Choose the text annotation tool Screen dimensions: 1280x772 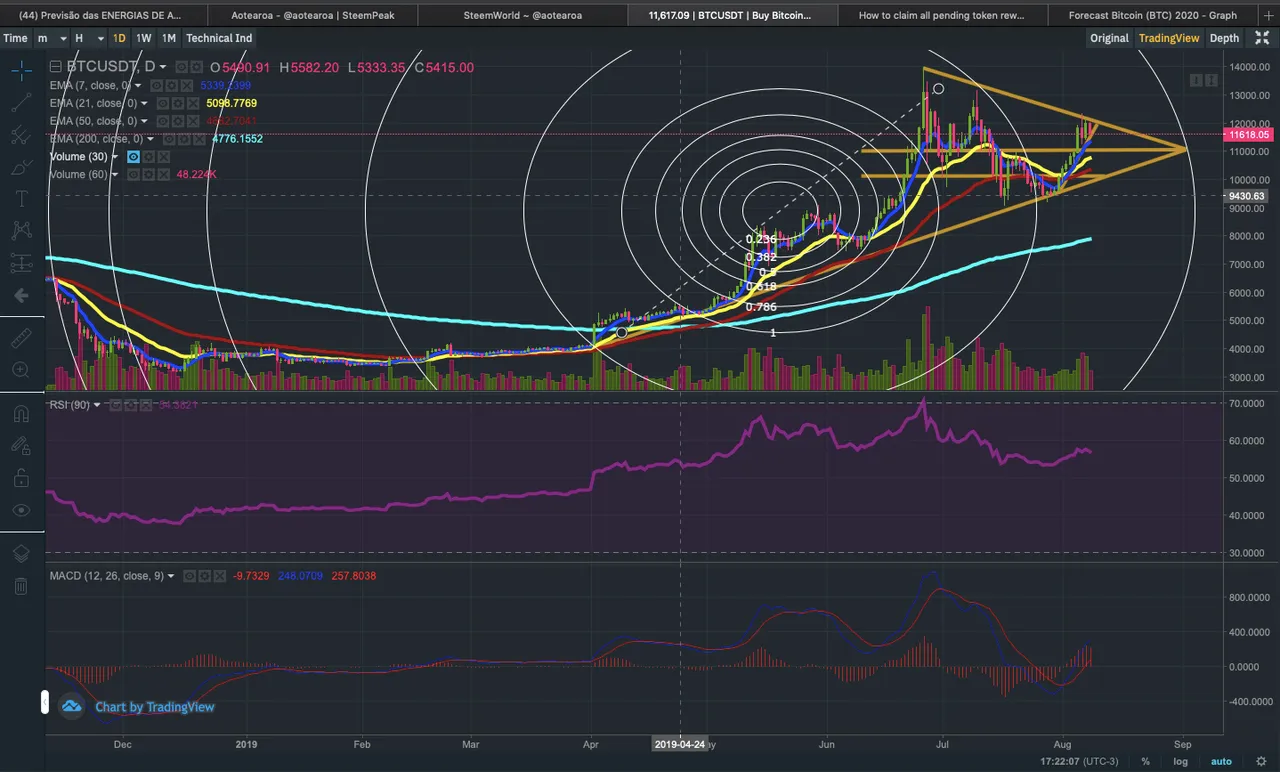click(21, 198)
